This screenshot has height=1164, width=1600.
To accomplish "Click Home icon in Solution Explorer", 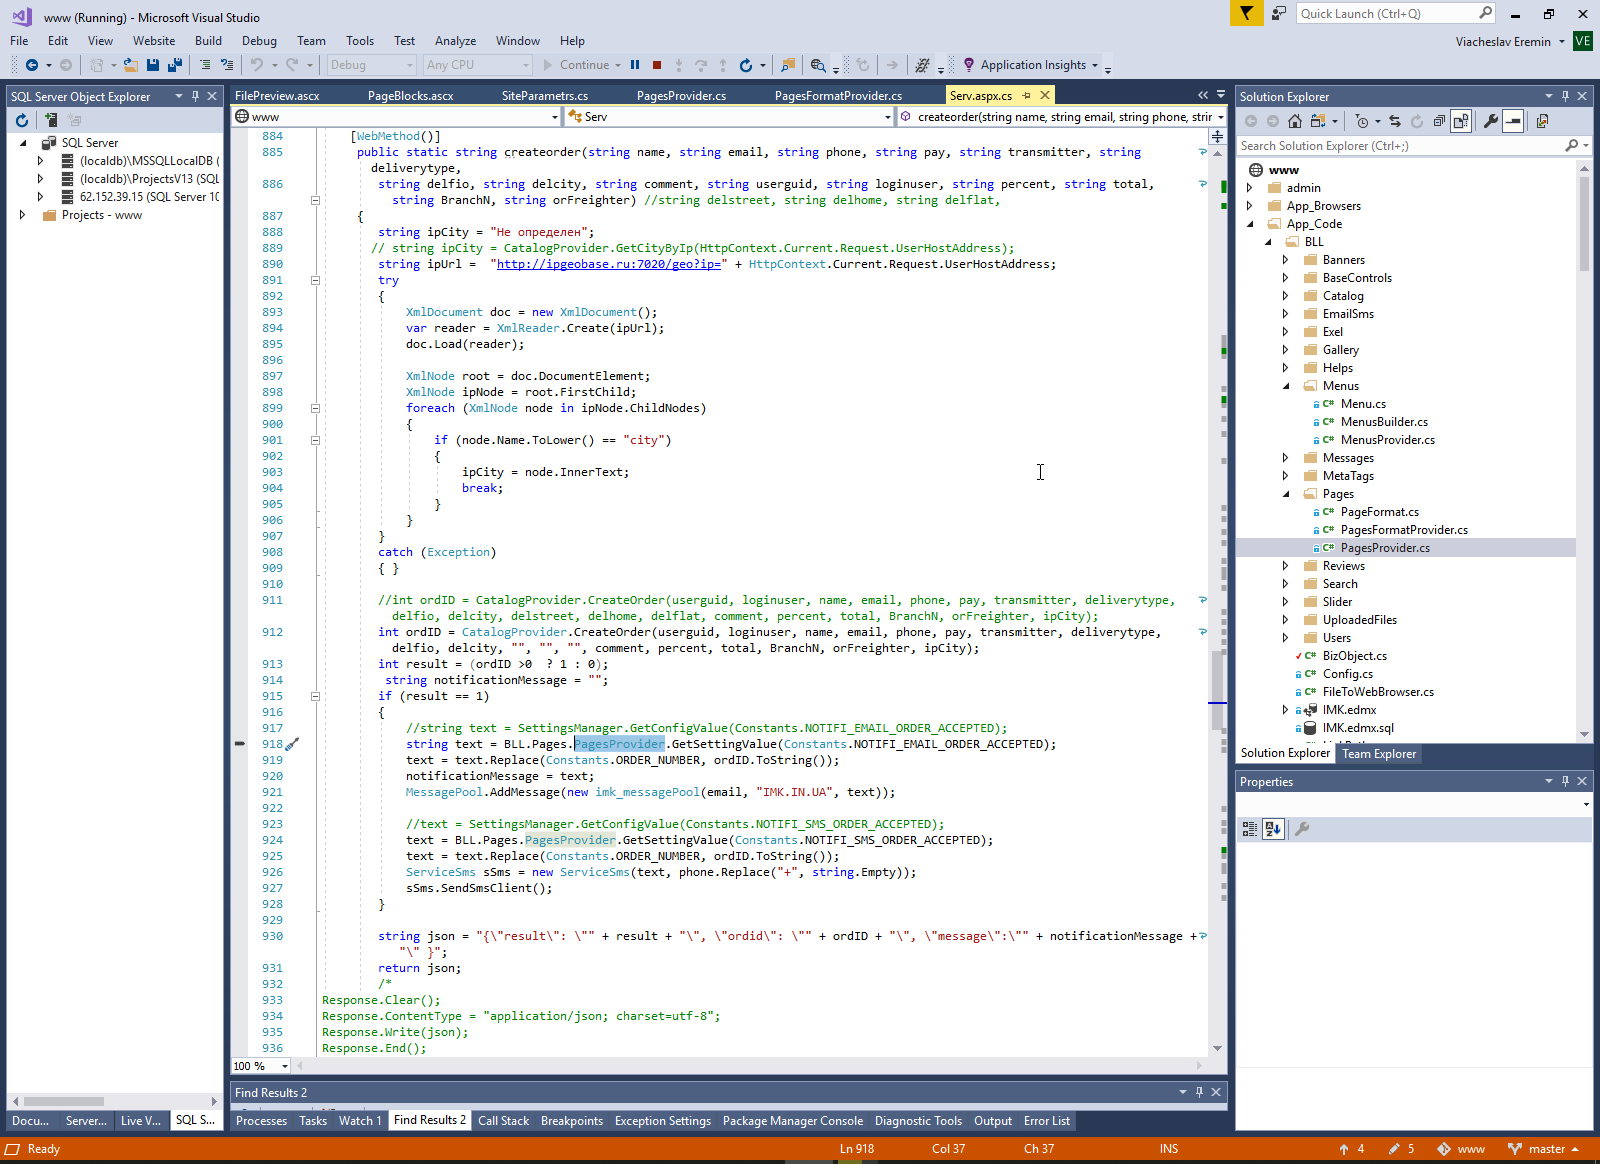I will (x=1295, y=121).
